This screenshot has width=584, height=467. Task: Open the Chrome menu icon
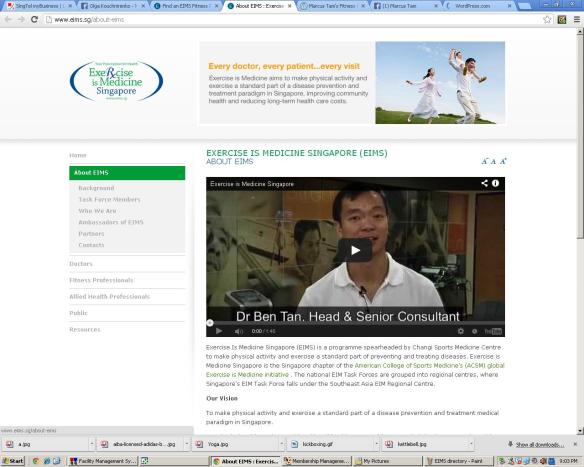click(577, 19)
